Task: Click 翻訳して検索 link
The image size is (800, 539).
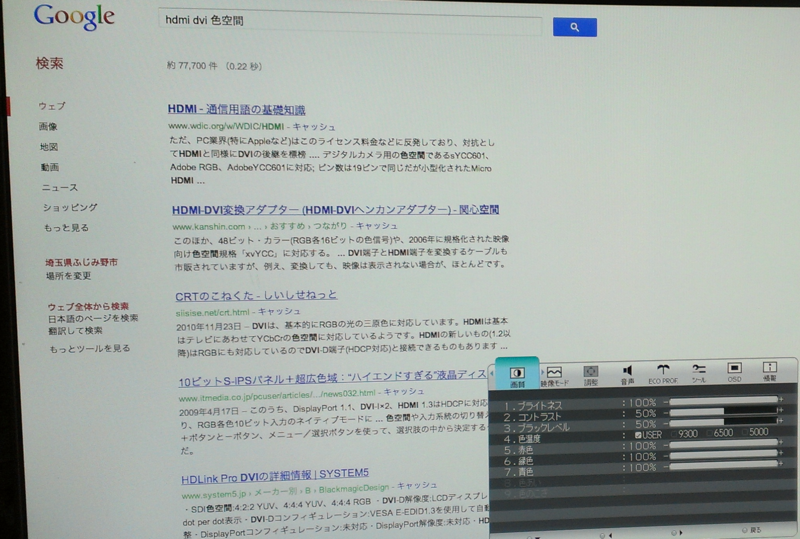Action: (76, 331)
